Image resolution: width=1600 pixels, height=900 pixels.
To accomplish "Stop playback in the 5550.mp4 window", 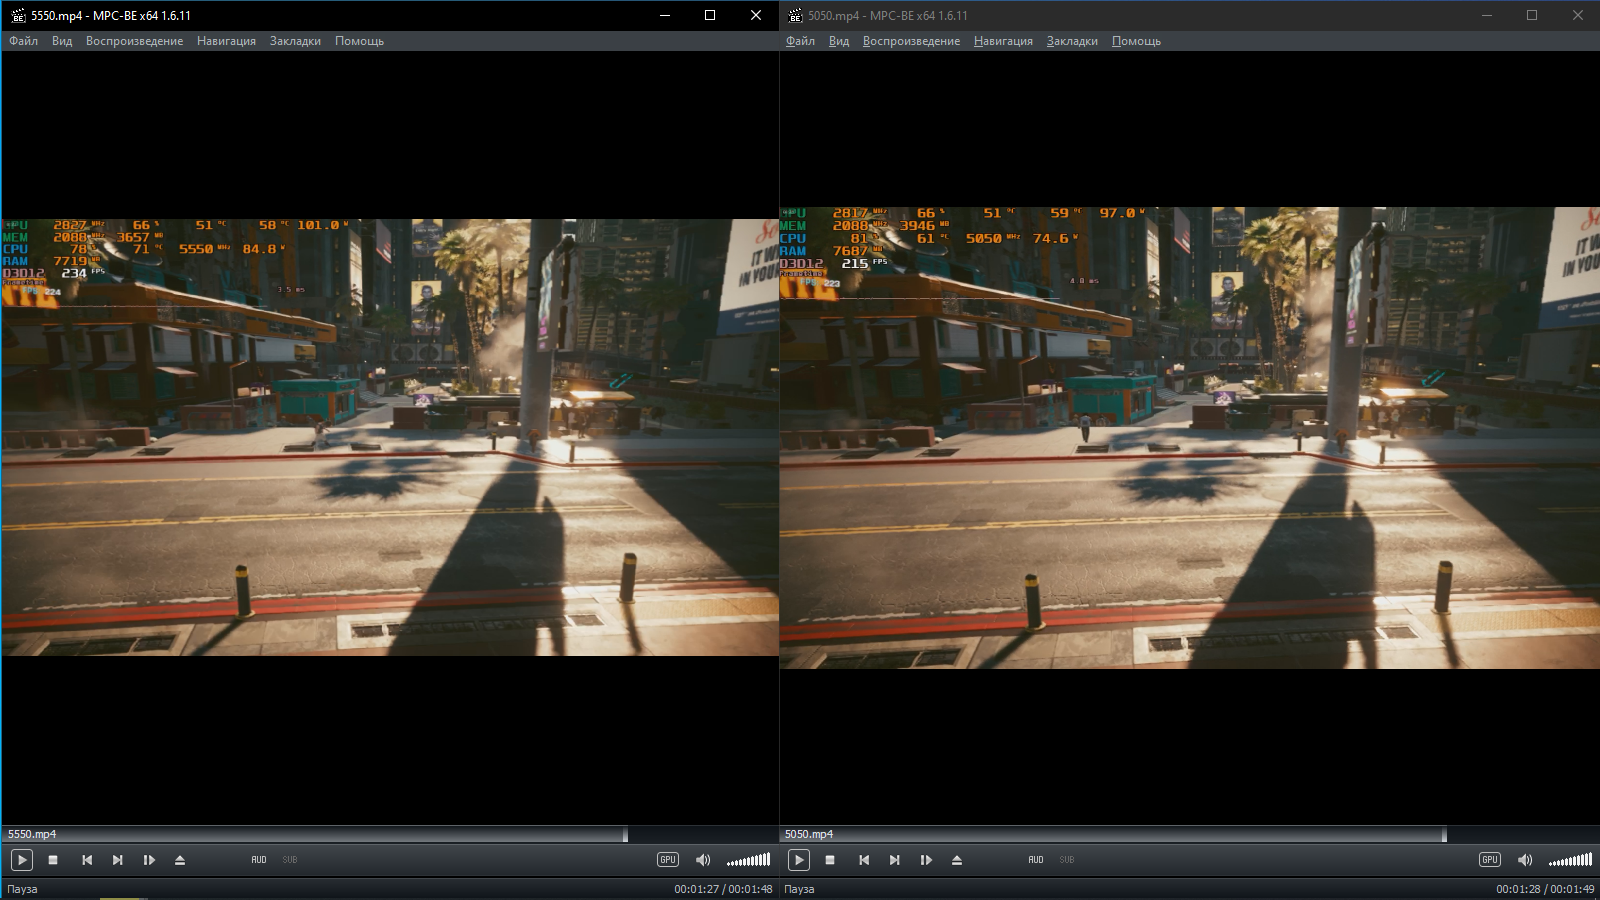I will point(53,860).
